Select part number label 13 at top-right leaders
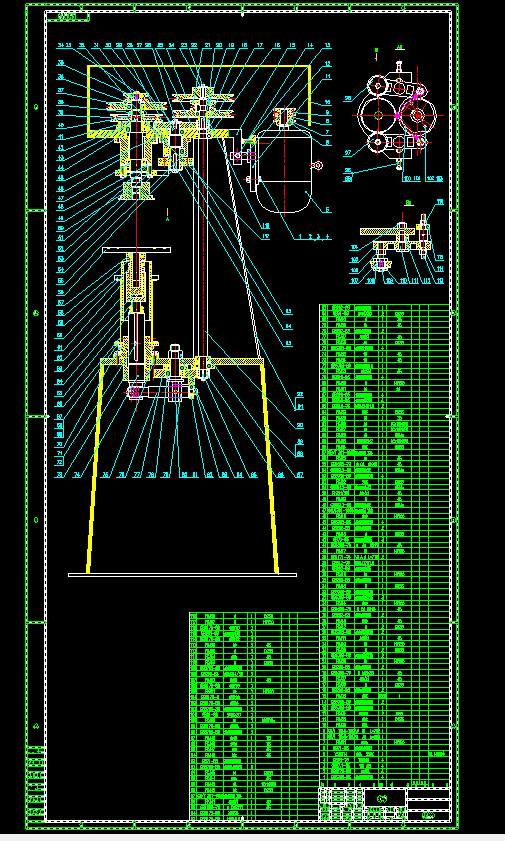 coord(327,45)
